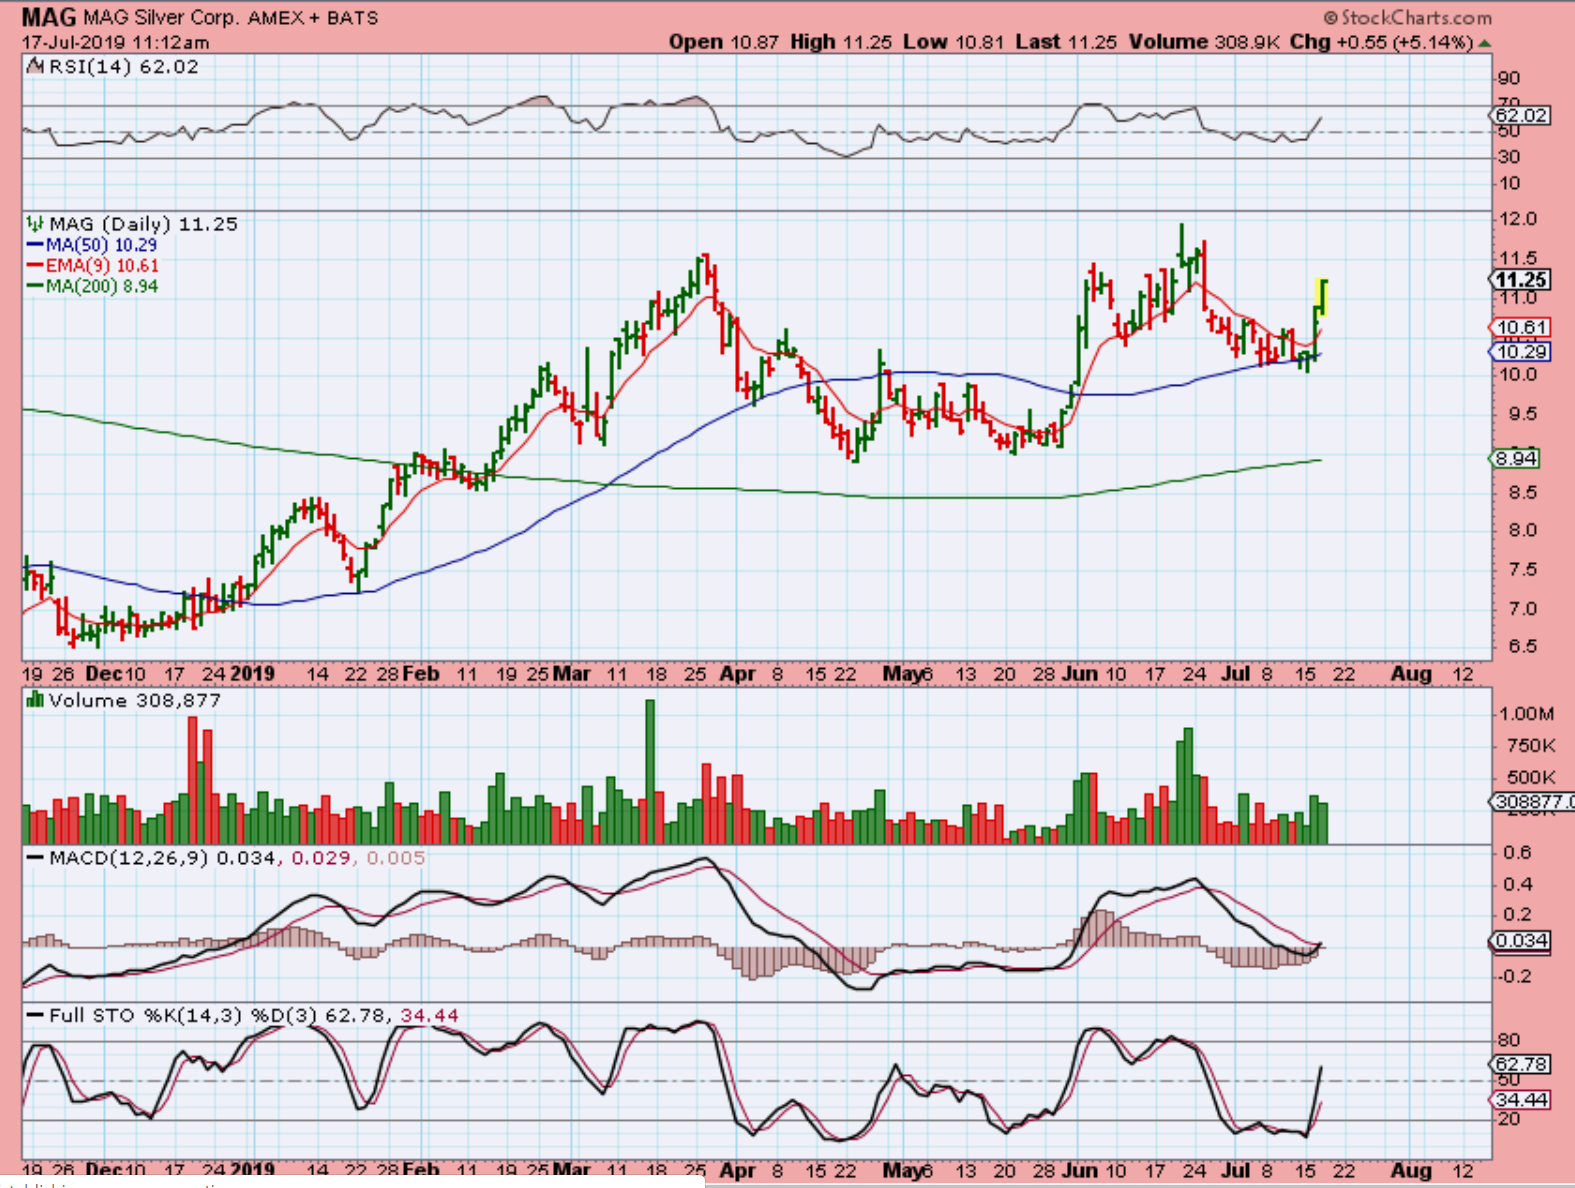The image size is (1575, 1188).
Task: Click the 0.6 MACD axis label
Action: [1518, 852]
